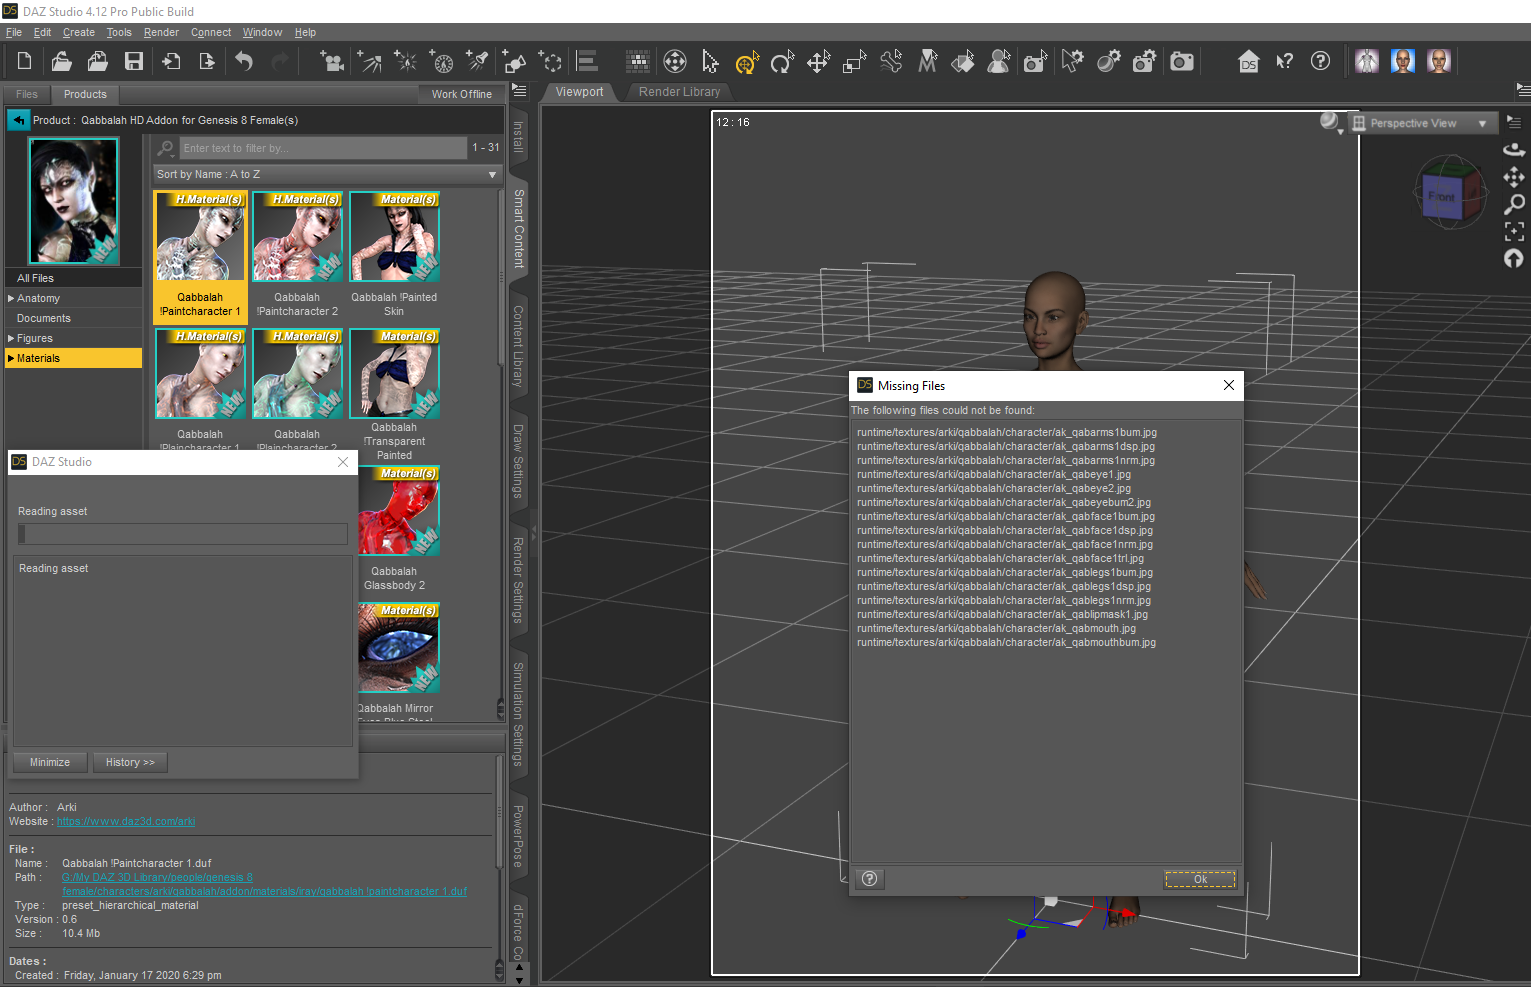Click the question mark Help icon
This screenshot has width=1531, height=987.
(1320, 61)
